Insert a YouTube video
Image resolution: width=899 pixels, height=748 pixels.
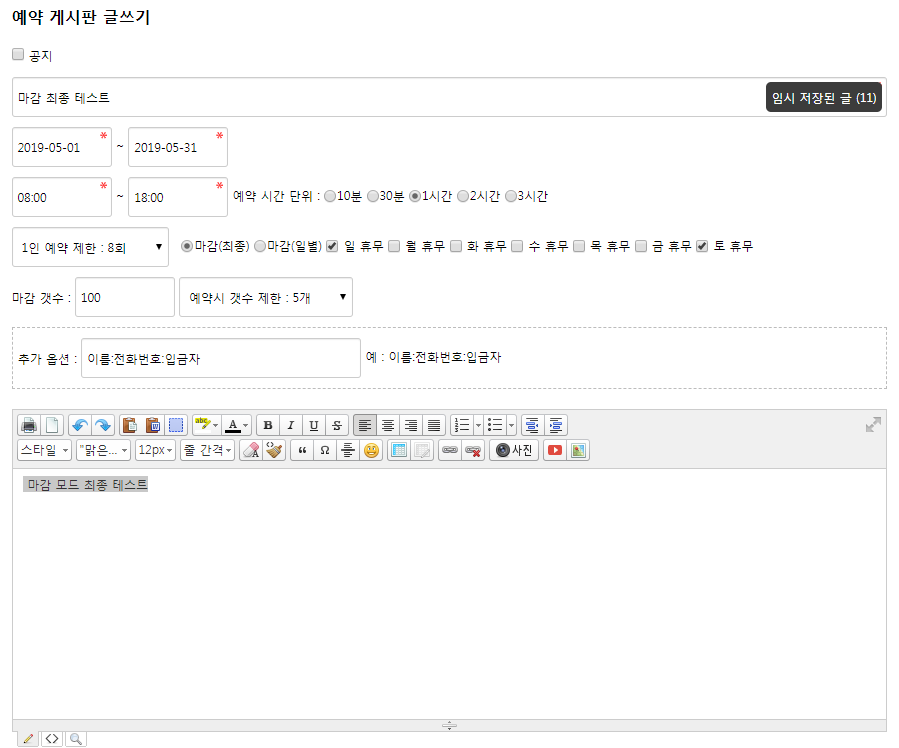(x=554, y=450)
